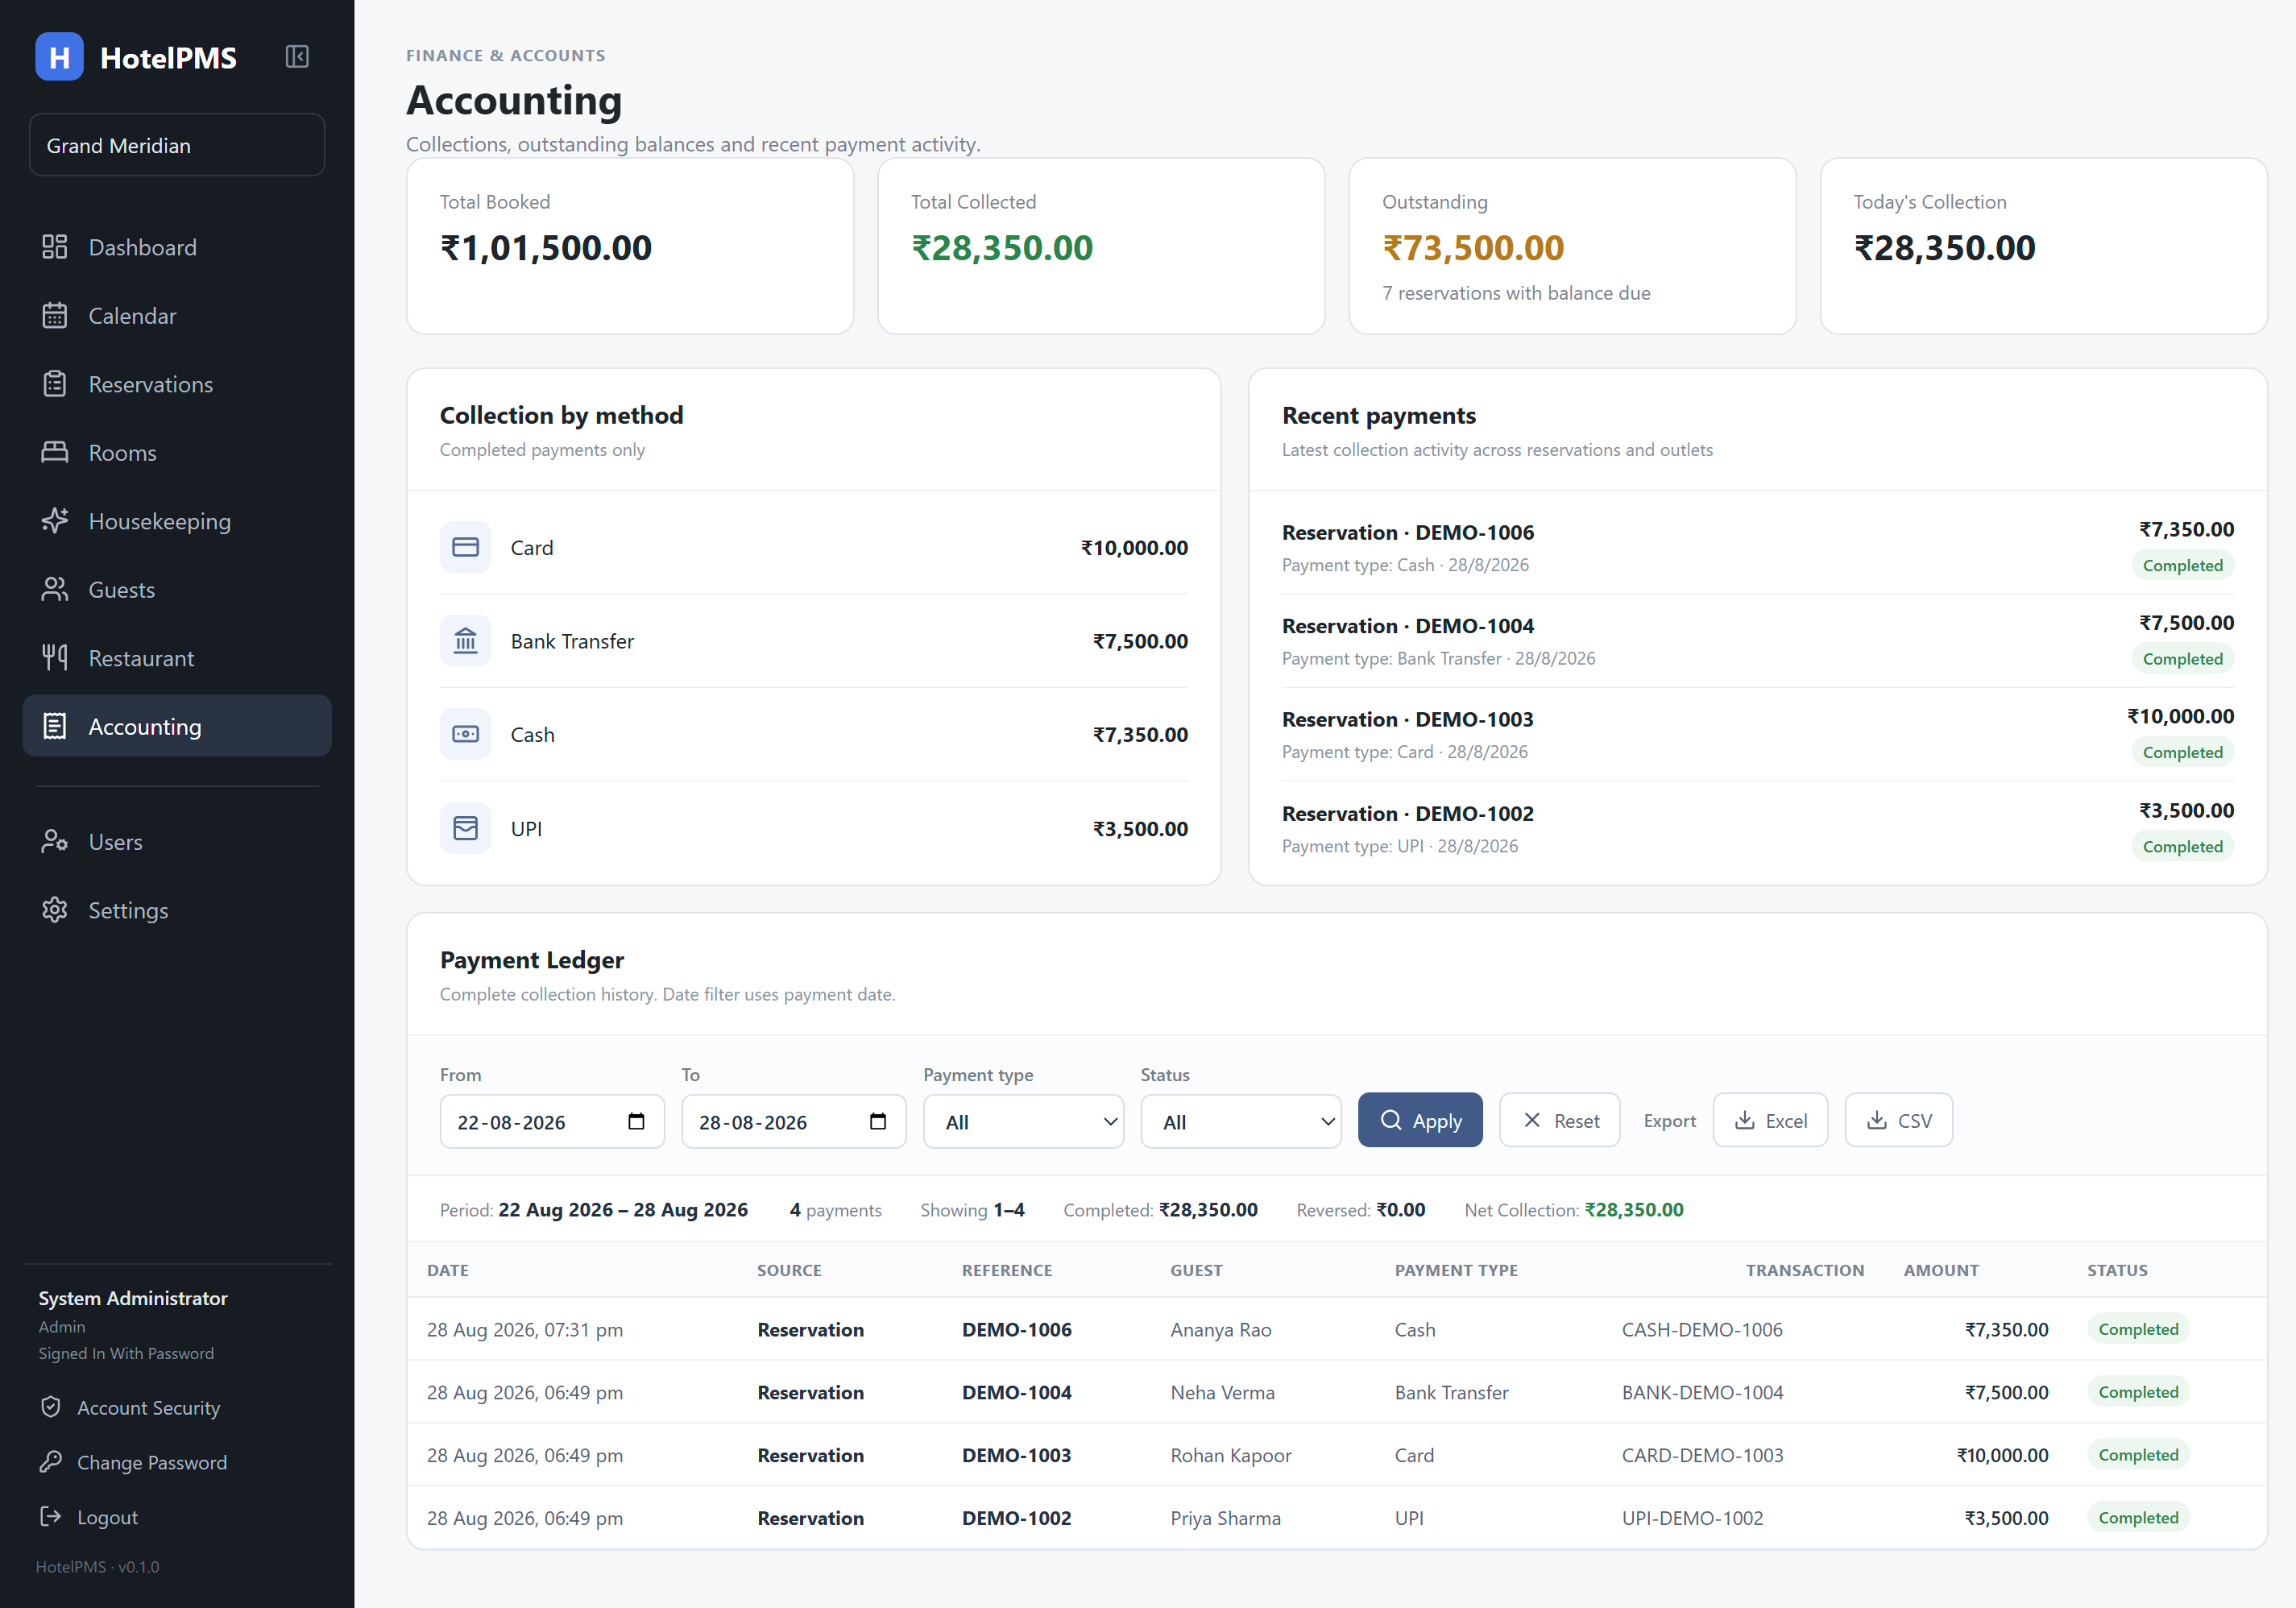This screenshot has width=2296, height=1608.
Task: Click transaction CASH-DEMO-1006 in ledger
Action: click(1702, 1329)
